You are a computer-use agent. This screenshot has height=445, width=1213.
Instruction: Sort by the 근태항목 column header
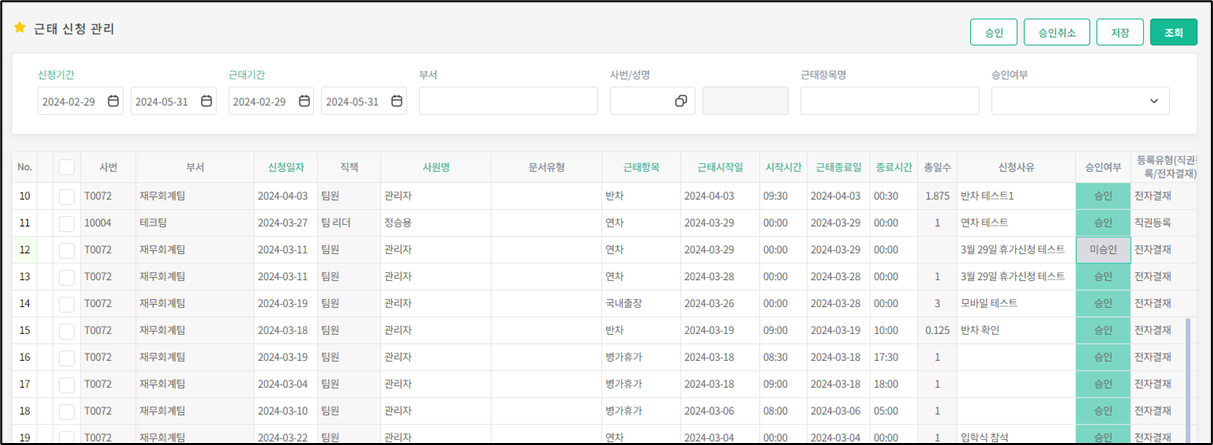pyautogui.click(x=640, y=167)
